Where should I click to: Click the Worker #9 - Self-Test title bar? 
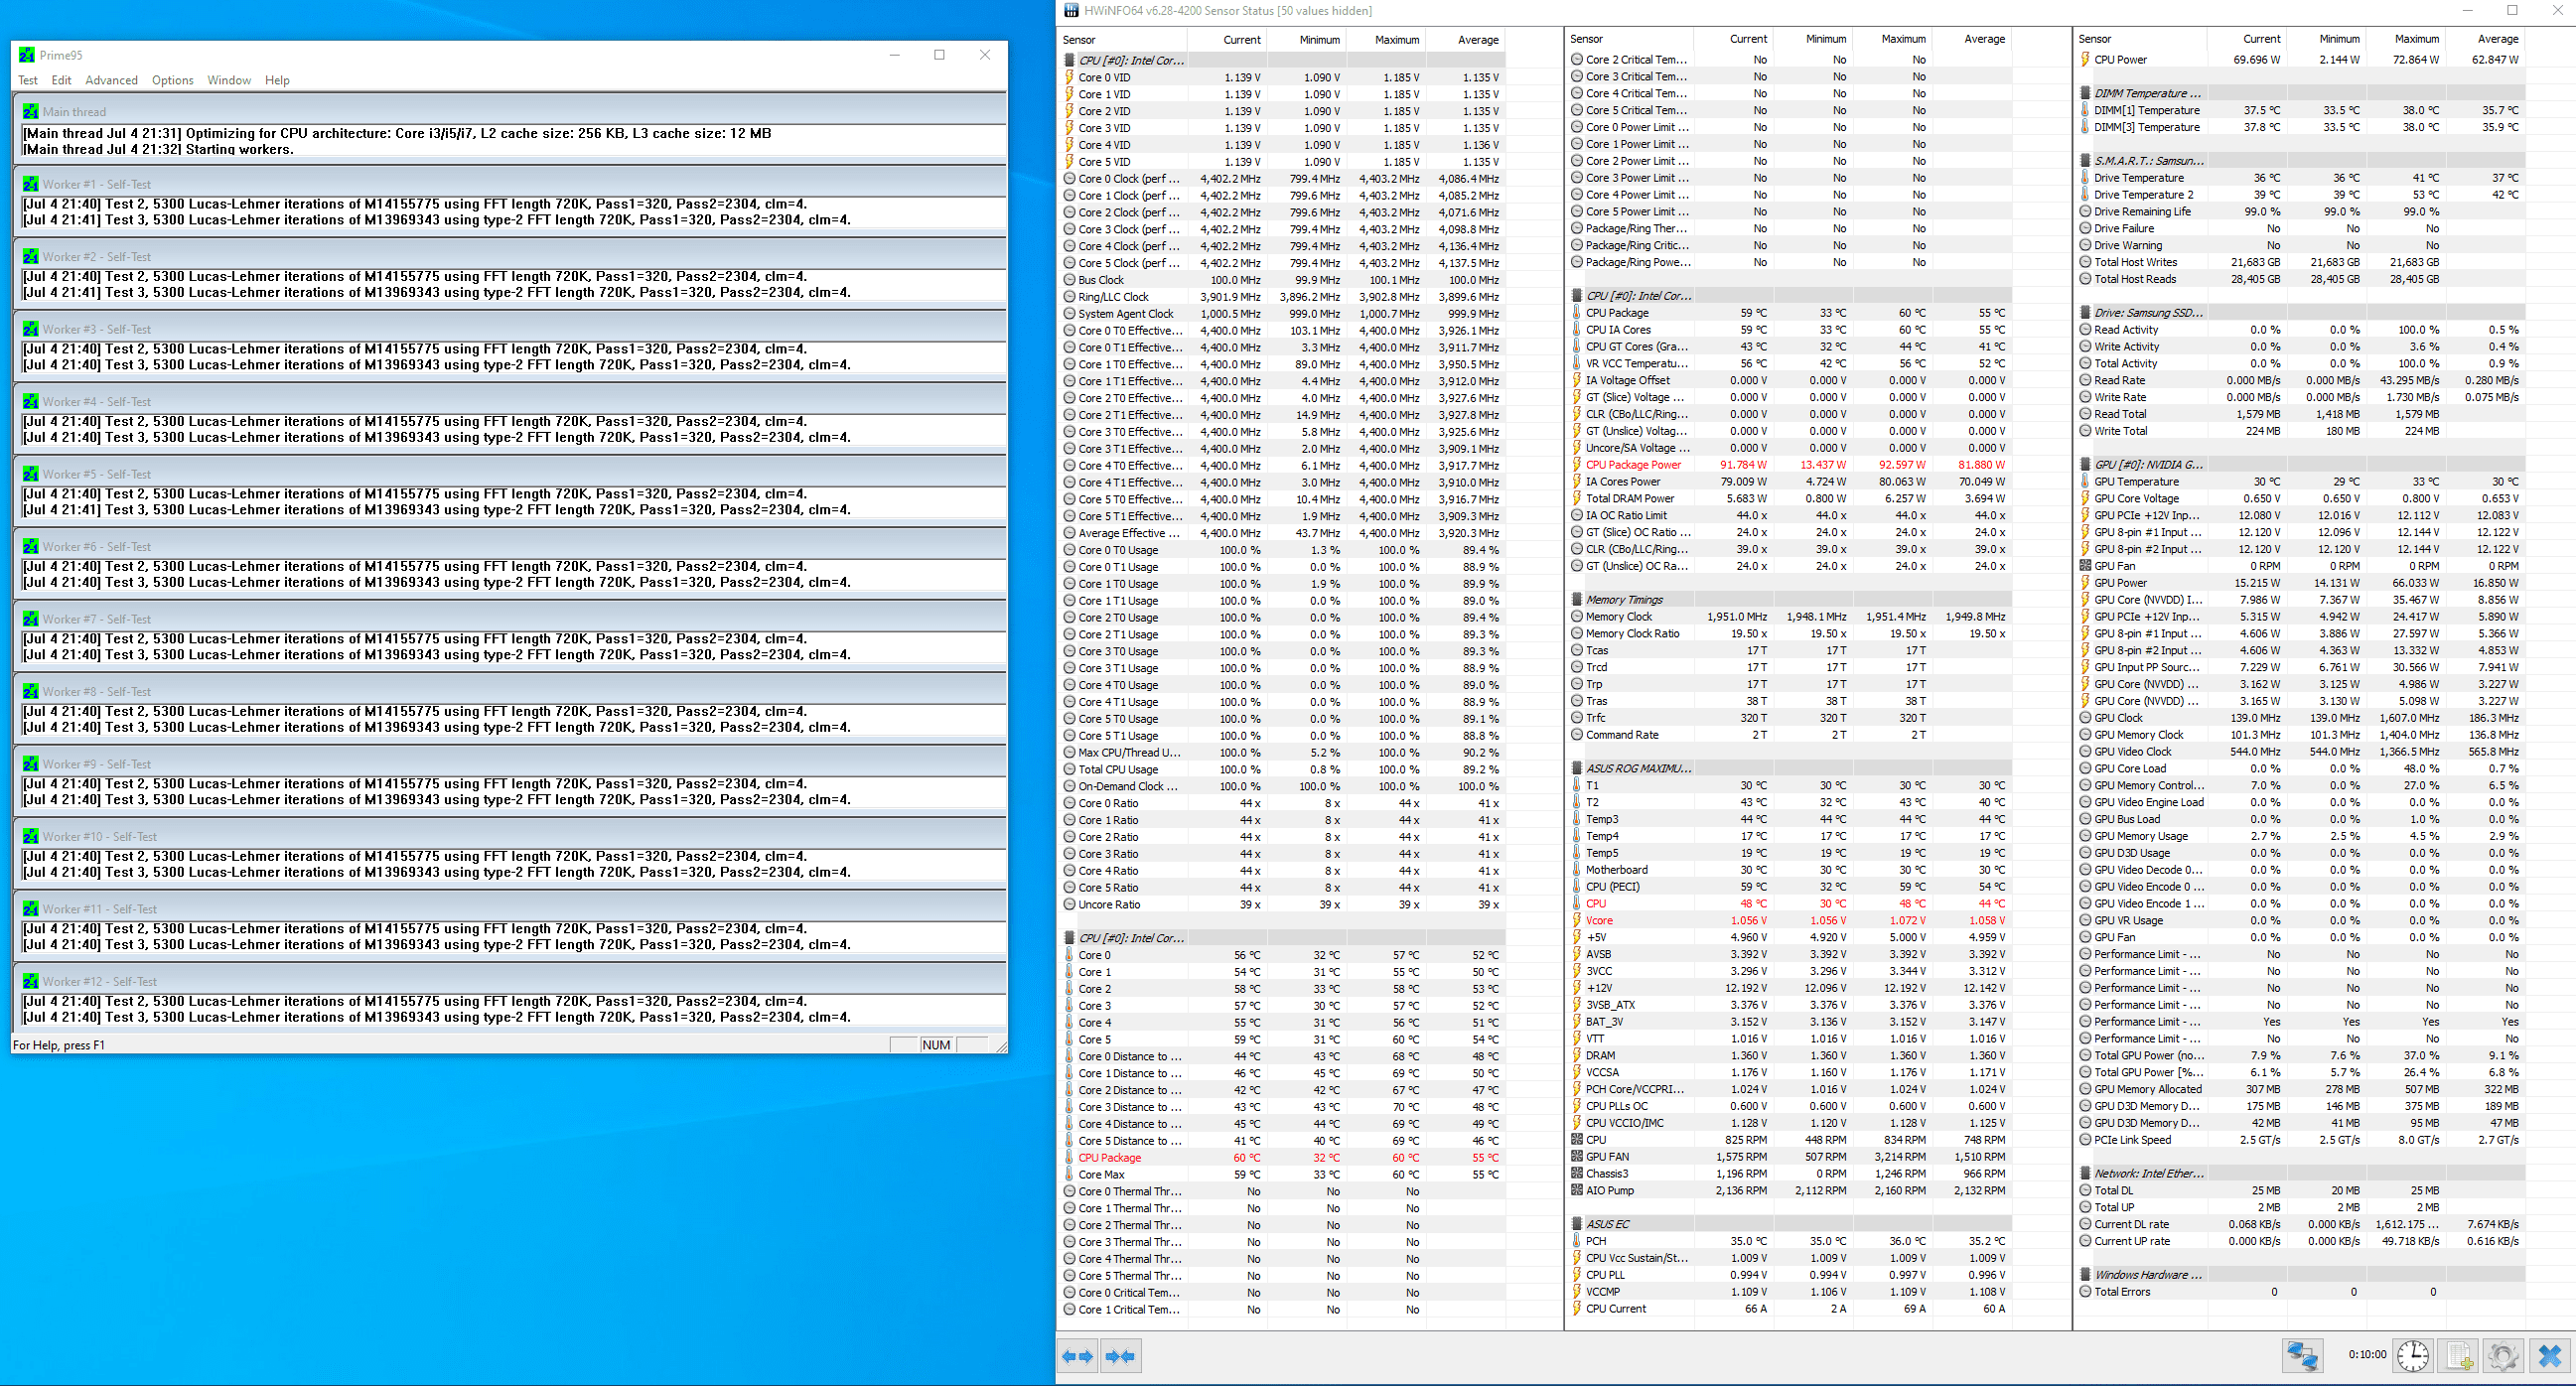[510, 764]
